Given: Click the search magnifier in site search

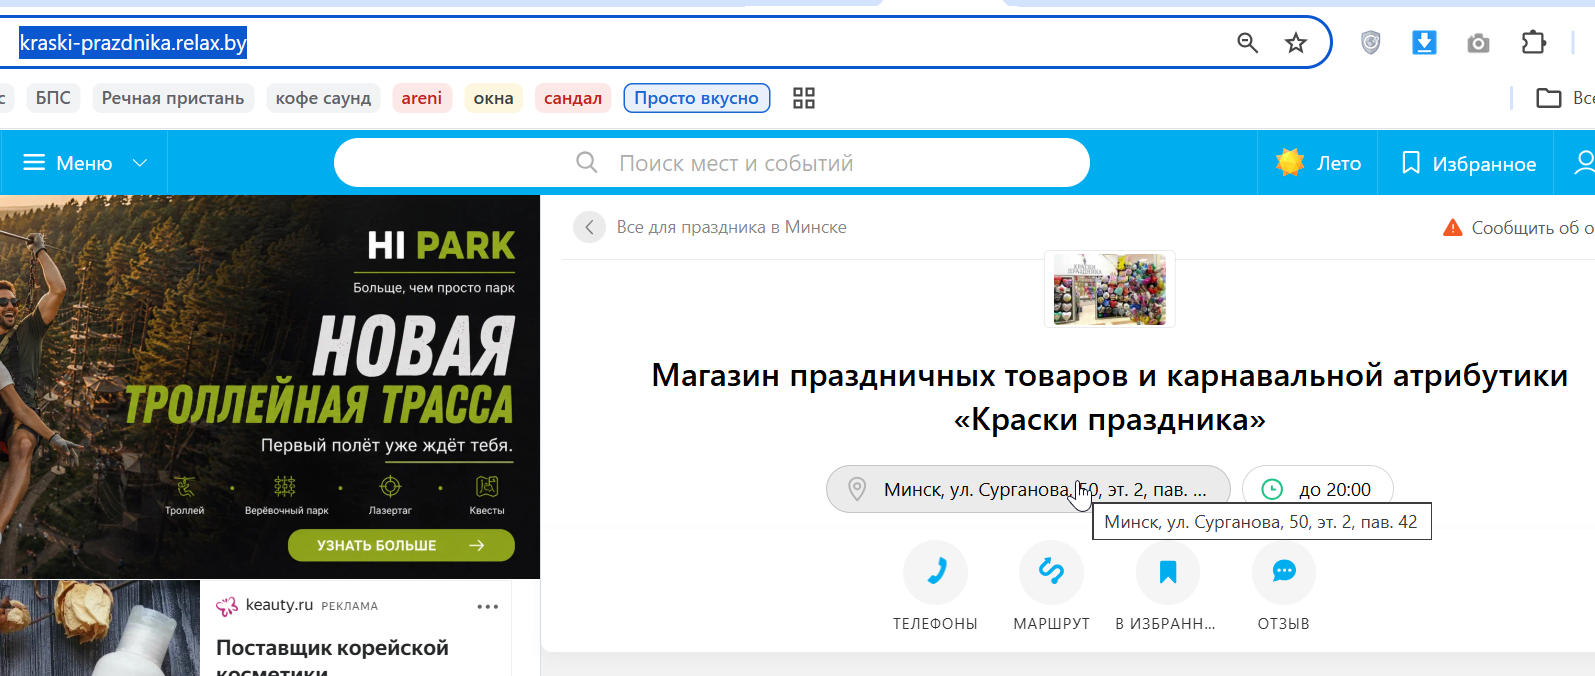Looking at the screenshot, I should [x=587, y=162].
